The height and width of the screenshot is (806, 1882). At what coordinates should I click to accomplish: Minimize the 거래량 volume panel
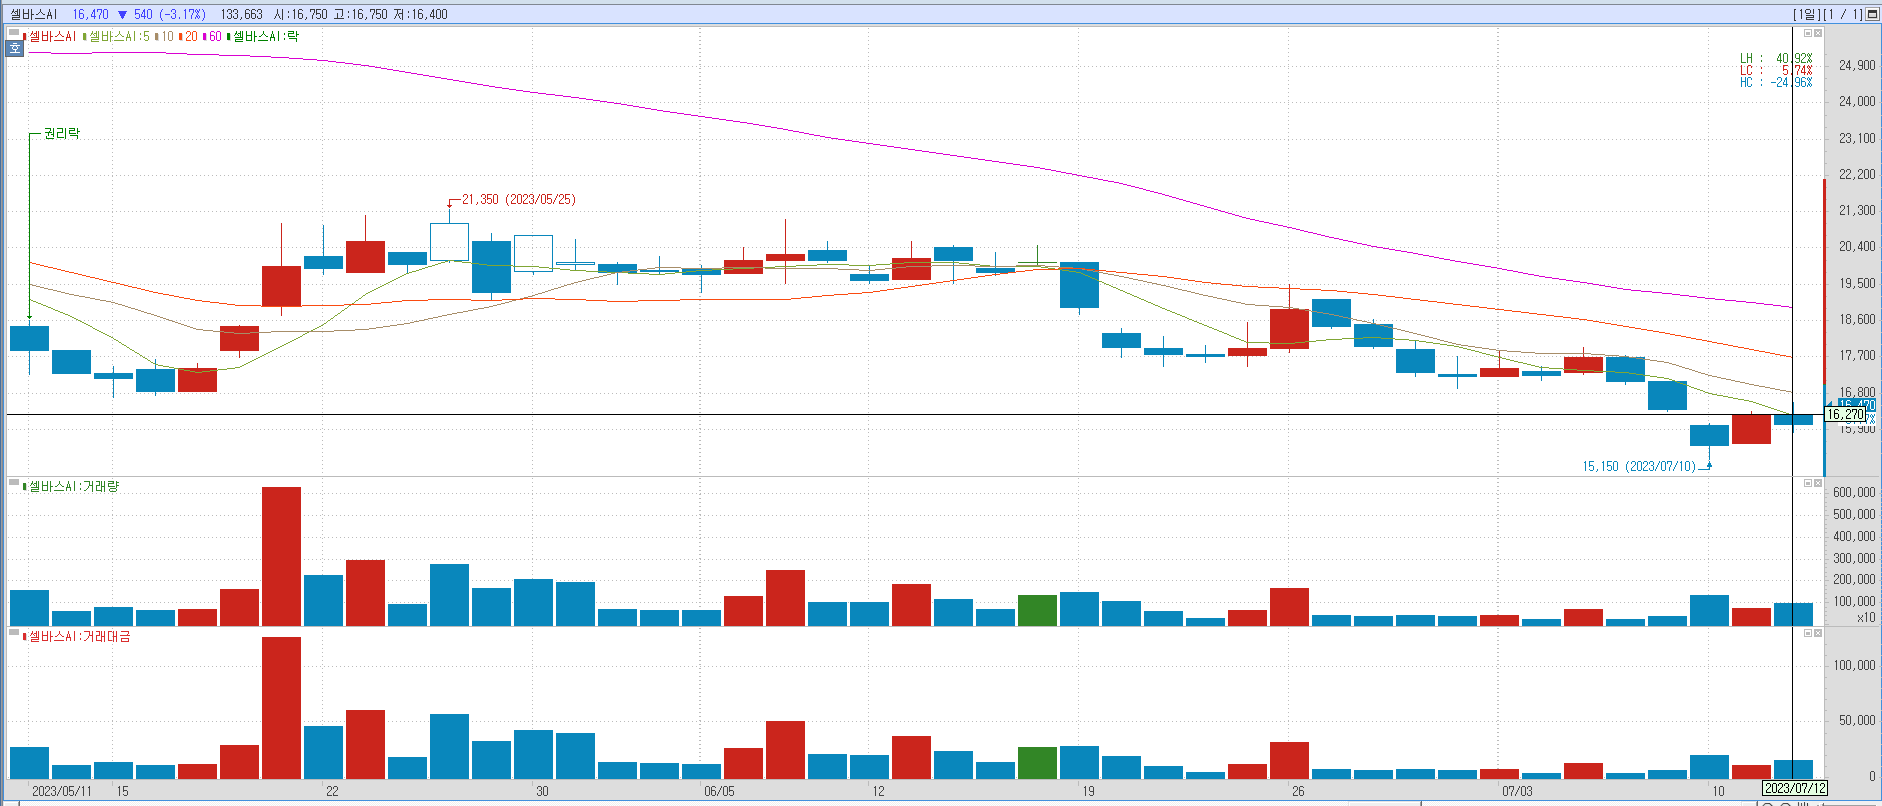pos(1808,483)
